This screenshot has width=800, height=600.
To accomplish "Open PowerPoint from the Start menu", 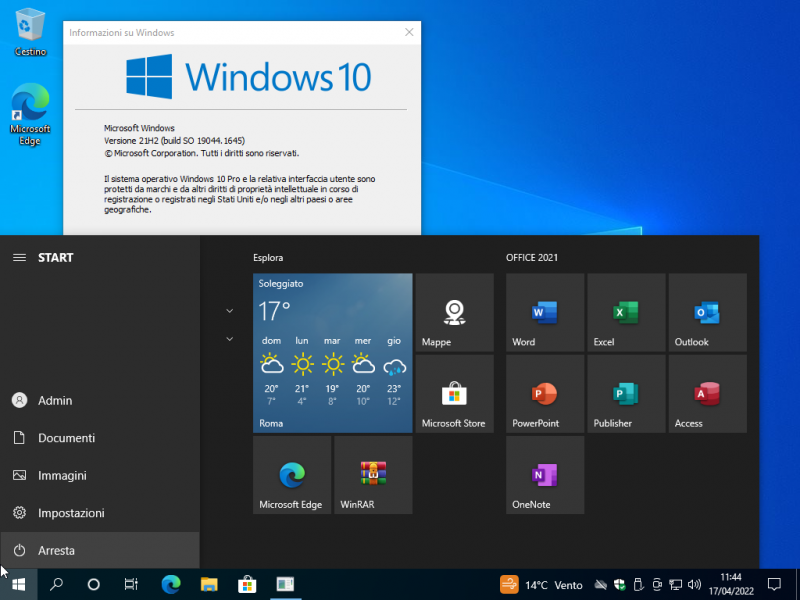I will (544, 394).
